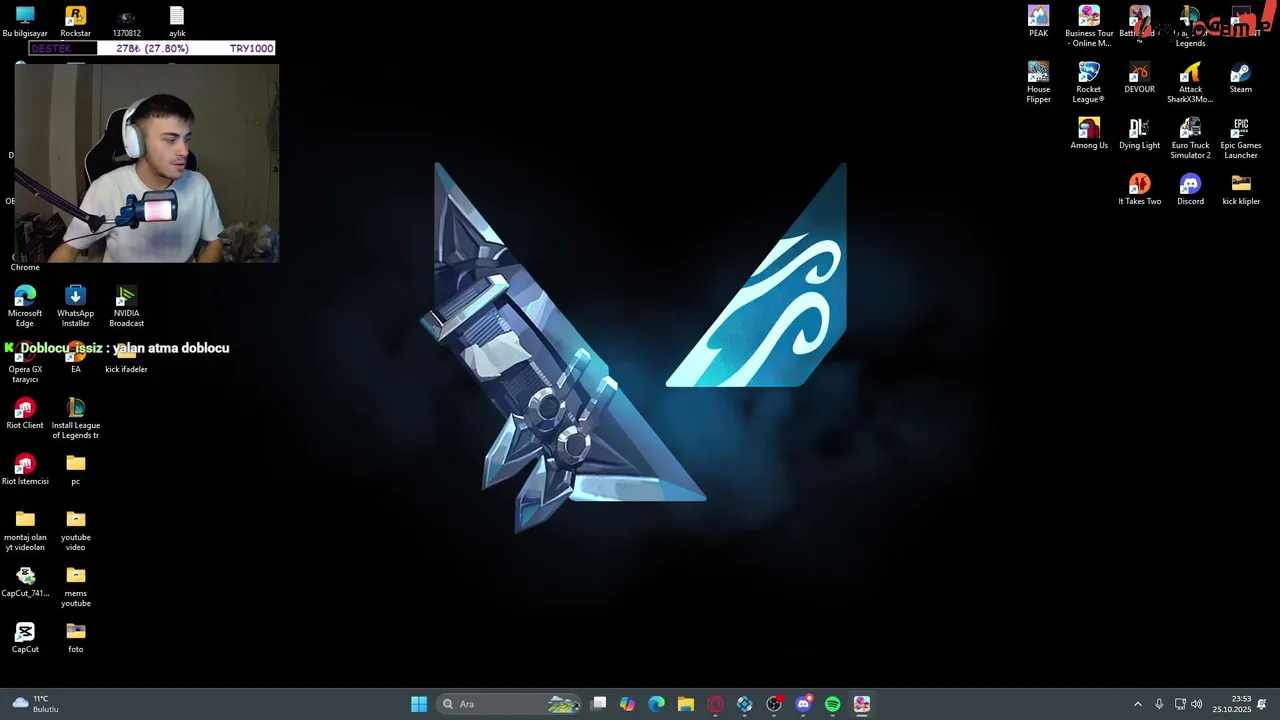
Task: Launch the Riot Client shortcut
Action: coord(25,413)
